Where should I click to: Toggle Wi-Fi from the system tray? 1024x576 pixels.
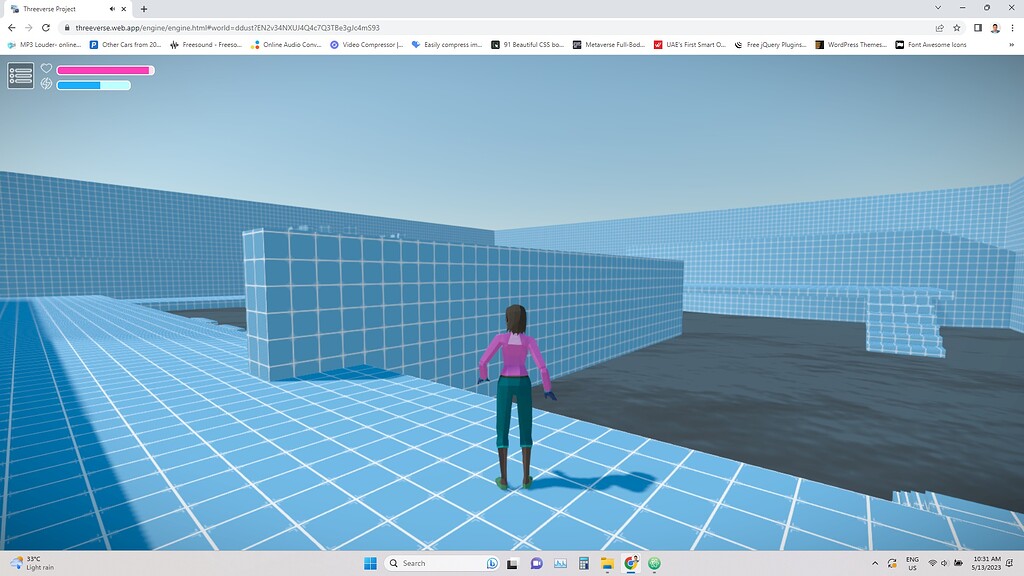click(x=934, y=563)
